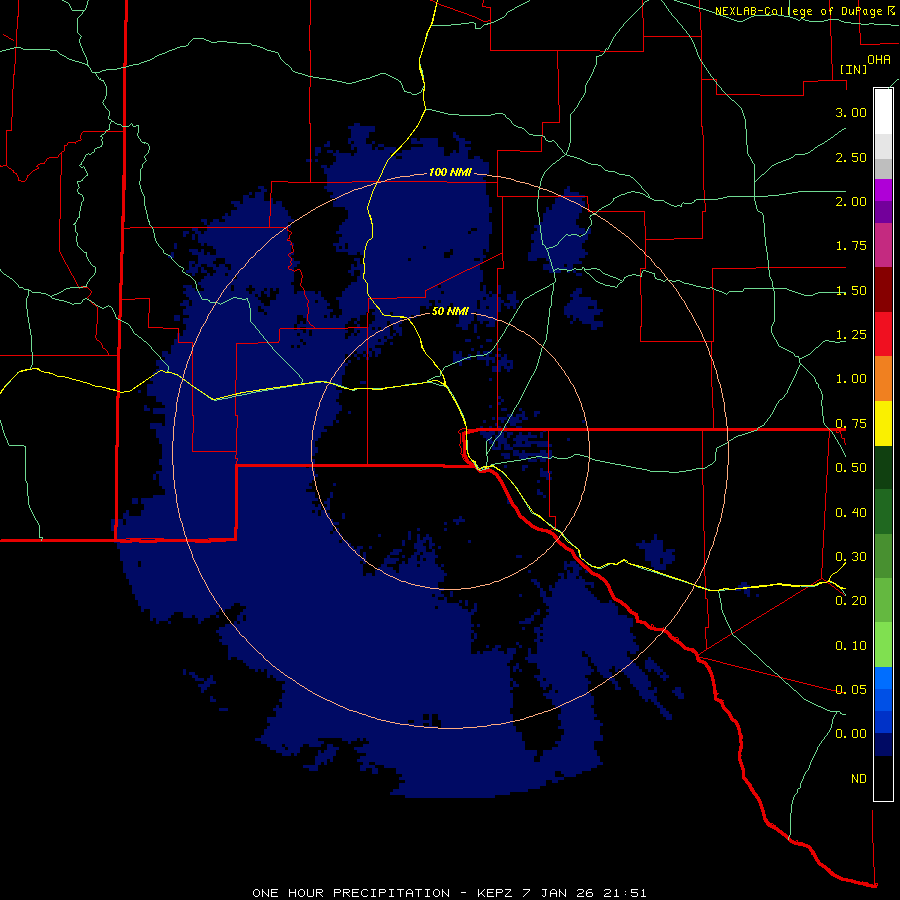
Task: Select the white swatch atop the legend
Action: 883,111
